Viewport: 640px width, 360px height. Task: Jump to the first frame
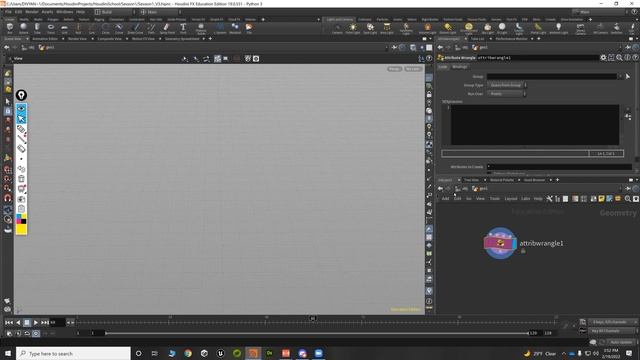point(9,322)
